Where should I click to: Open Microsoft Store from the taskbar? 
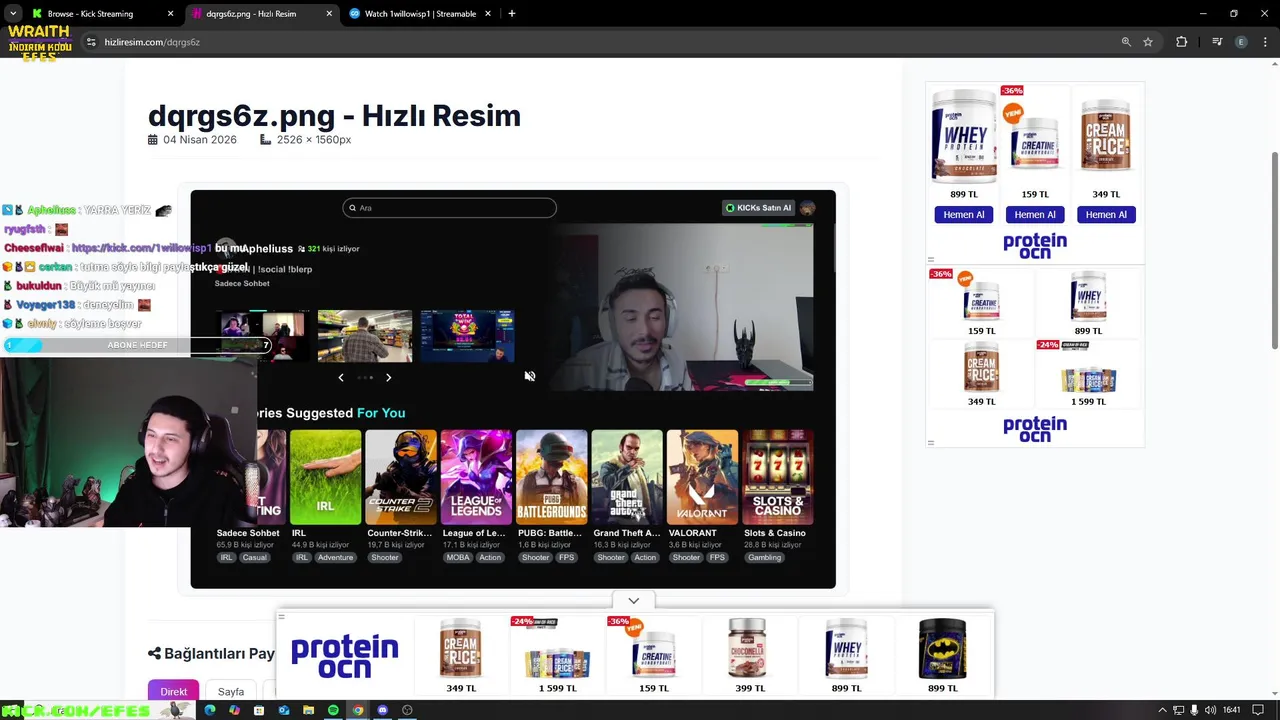[259, 710]
